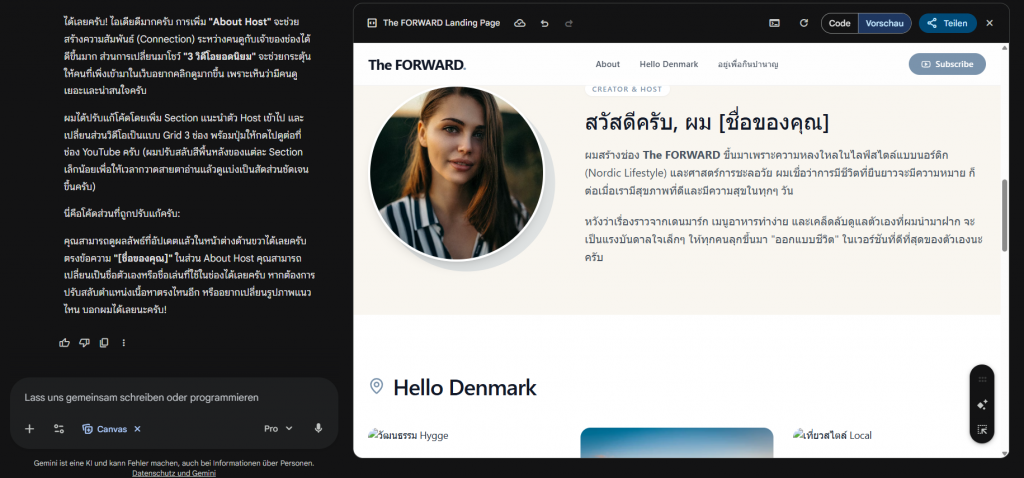Go to Hello Denmark nav item

tap(668, 64)
